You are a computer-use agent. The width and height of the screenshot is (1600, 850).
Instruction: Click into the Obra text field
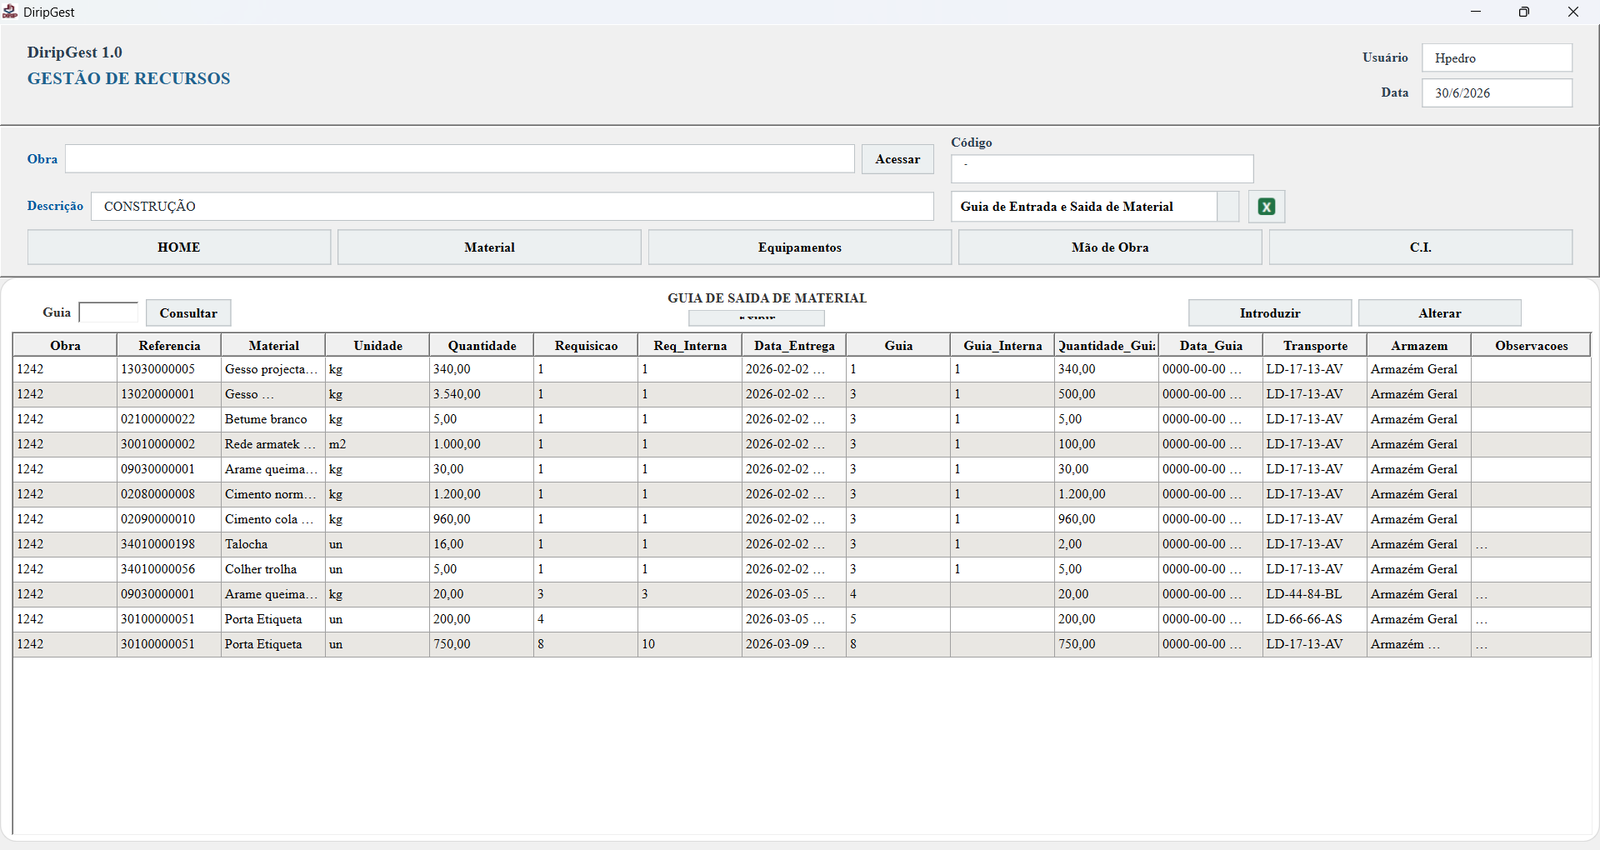460,159
